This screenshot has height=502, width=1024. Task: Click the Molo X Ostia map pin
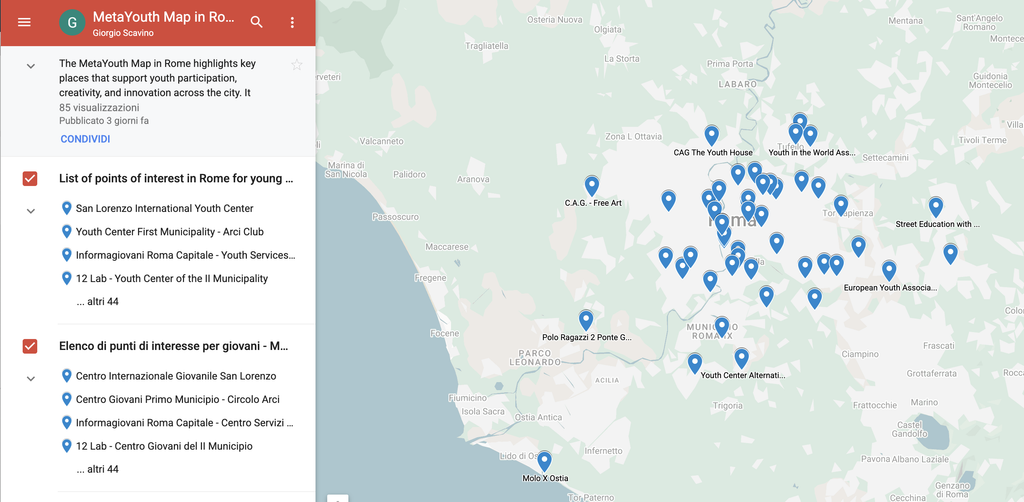544,461
